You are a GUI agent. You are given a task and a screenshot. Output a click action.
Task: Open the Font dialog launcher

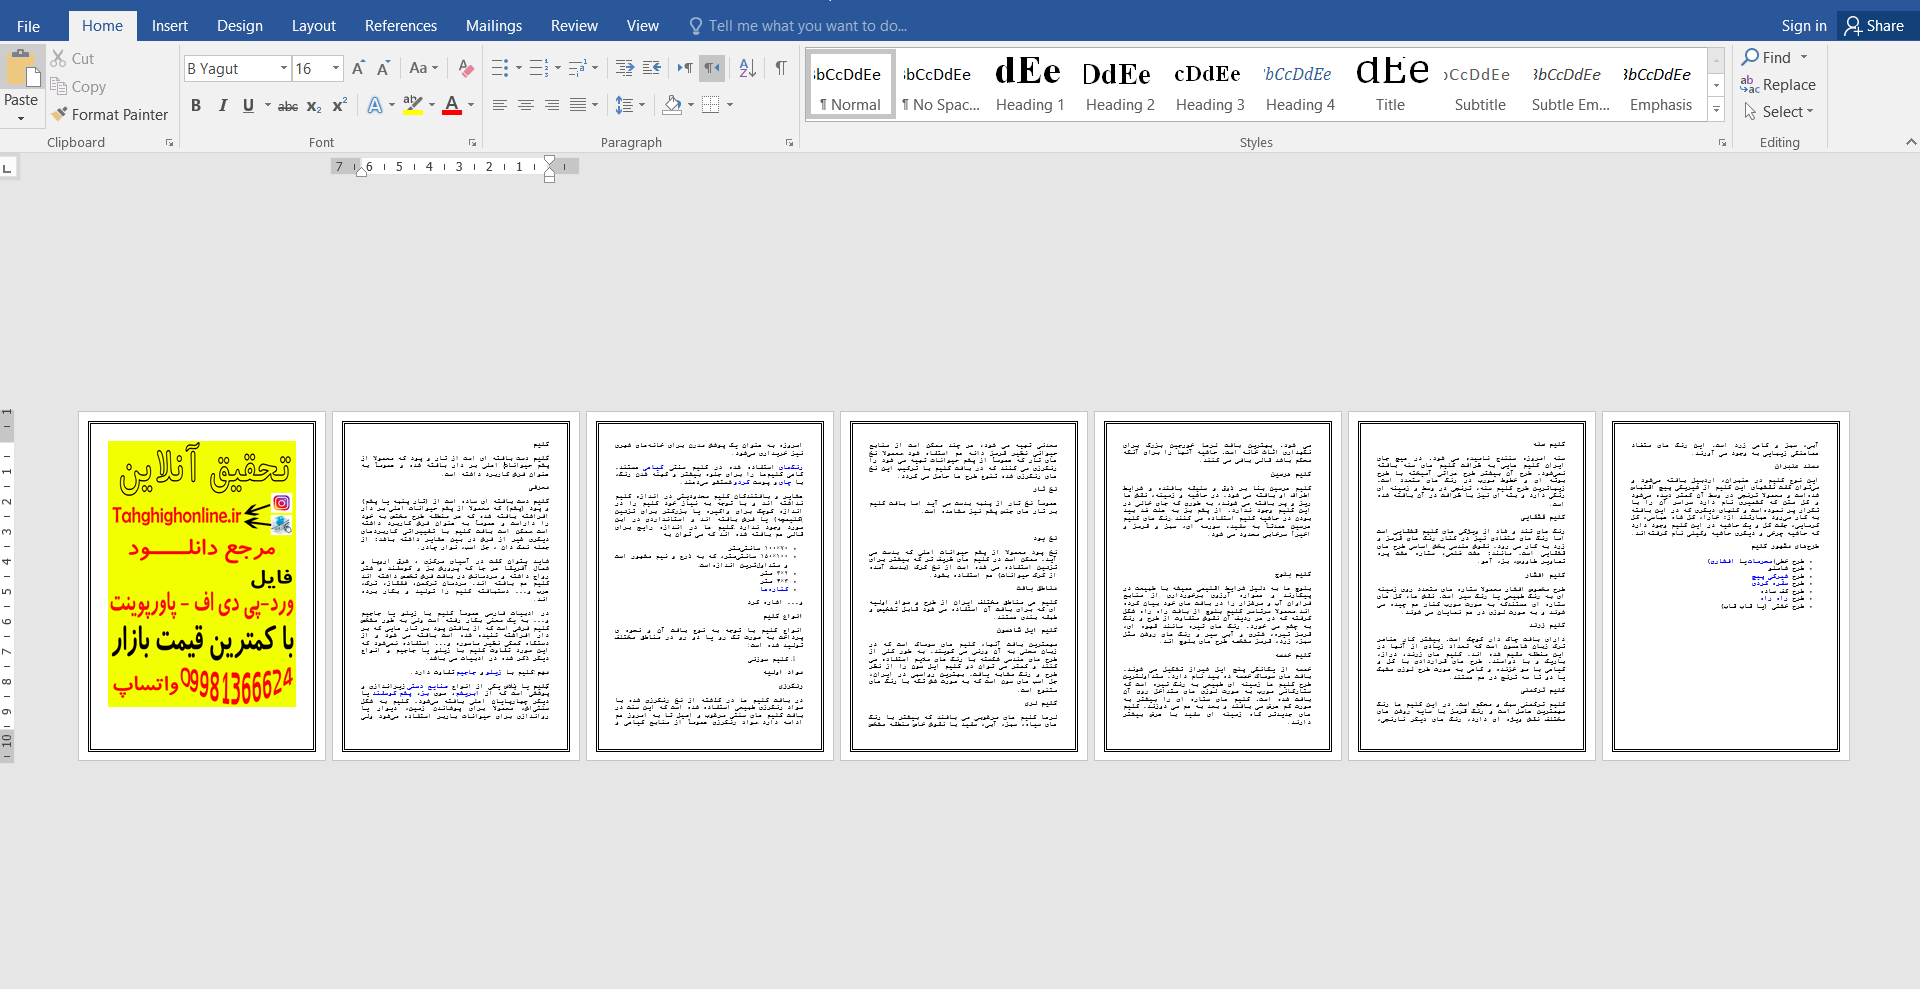click(x=472, y=143)
